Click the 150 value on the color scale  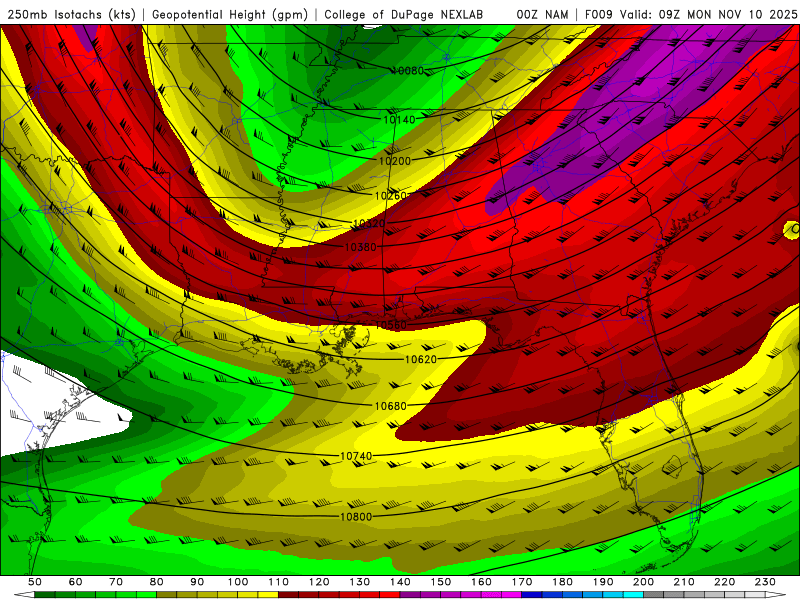point(441,582)
